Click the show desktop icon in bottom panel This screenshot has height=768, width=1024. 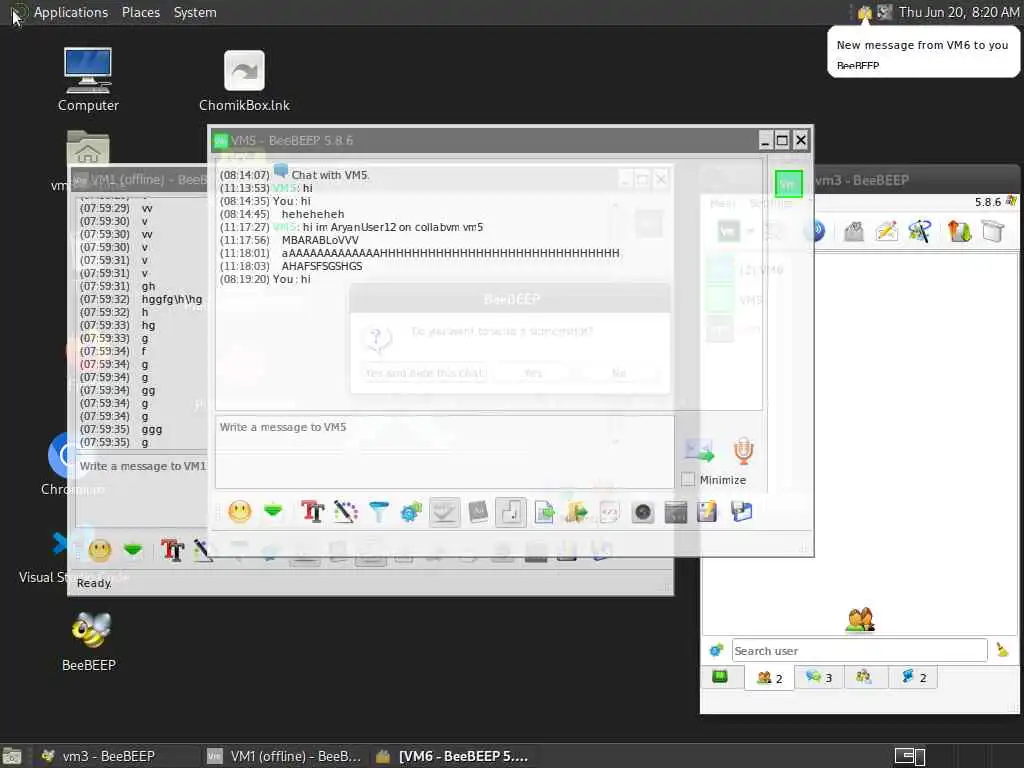[12, 756]
